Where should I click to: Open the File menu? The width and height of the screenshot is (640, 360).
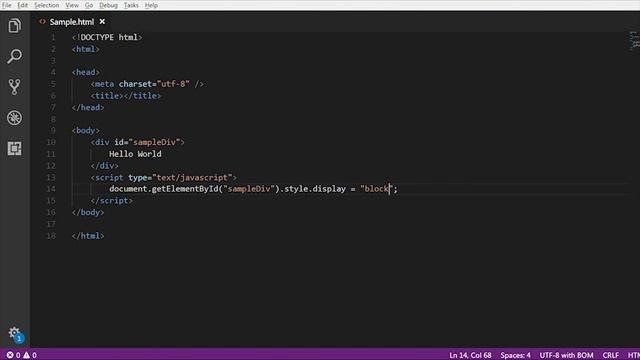7,5
